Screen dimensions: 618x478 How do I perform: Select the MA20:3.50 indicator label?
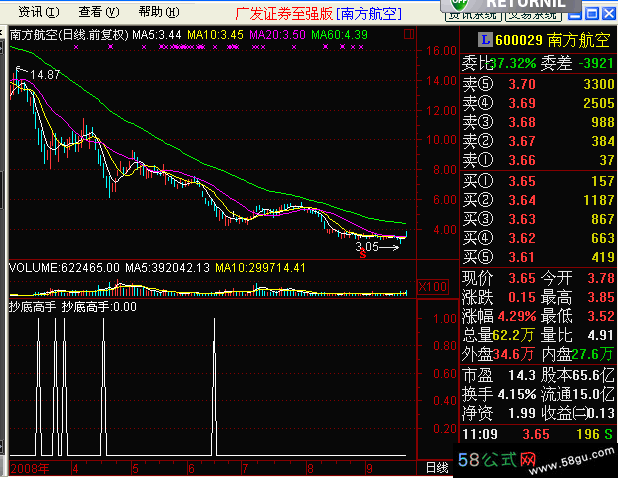pyautogui.click(x=277, y=35)
